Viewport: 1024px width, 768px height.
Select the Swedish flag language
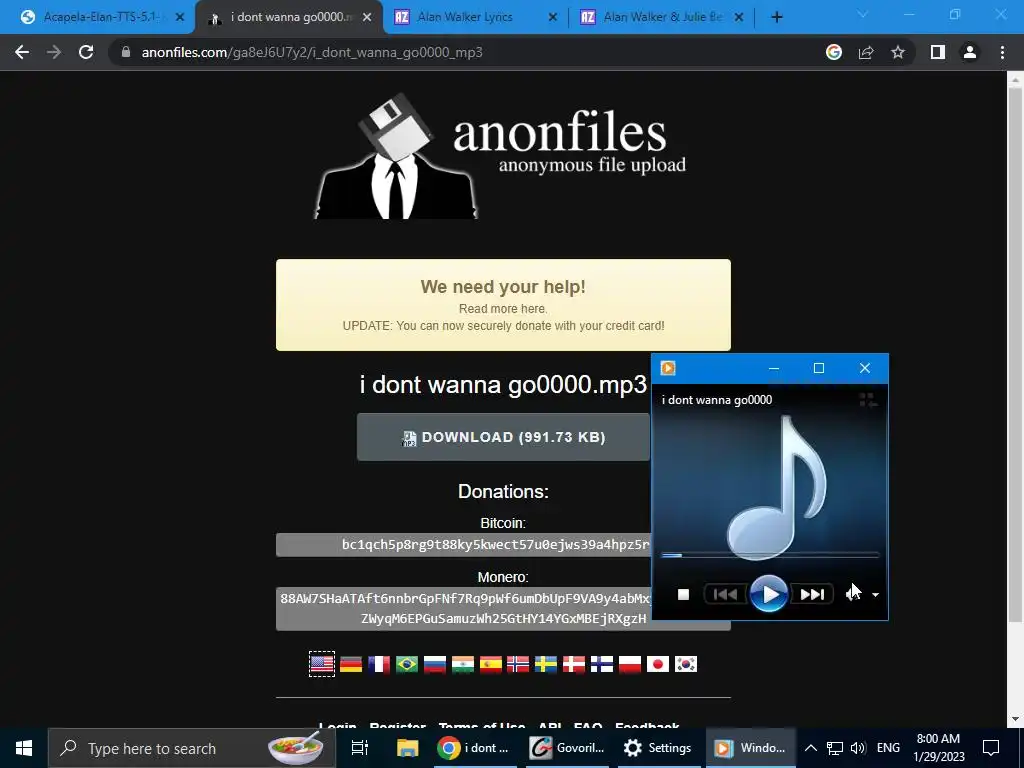point(546,664)
